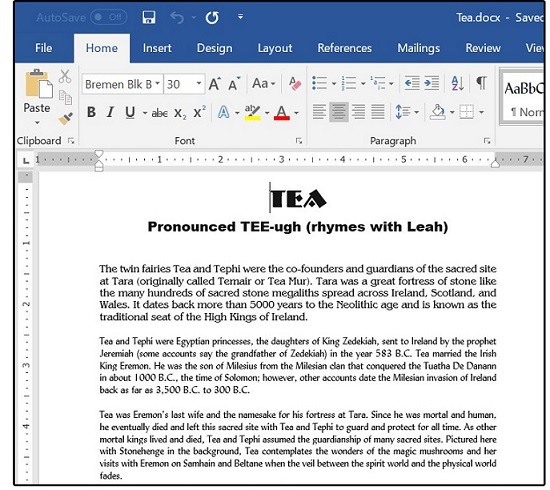Align text left
Image resolution: width=550 pixels, height=490 pixels.
(x=319, y=112)
